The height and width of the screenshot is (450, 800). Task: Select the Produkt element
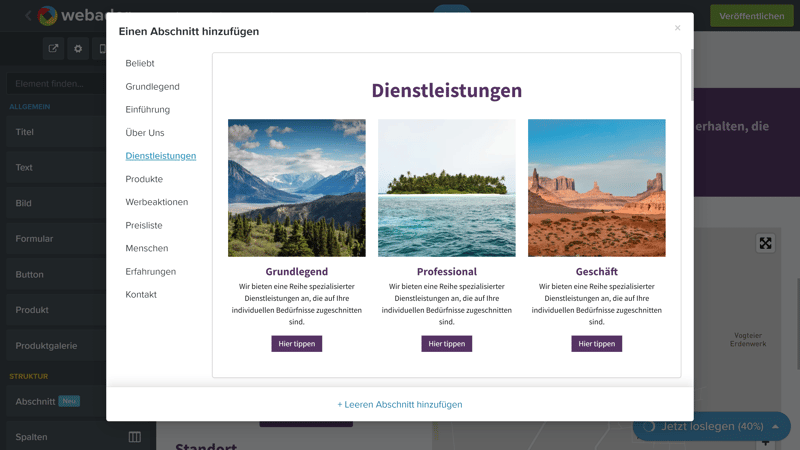tap(56, 310)
